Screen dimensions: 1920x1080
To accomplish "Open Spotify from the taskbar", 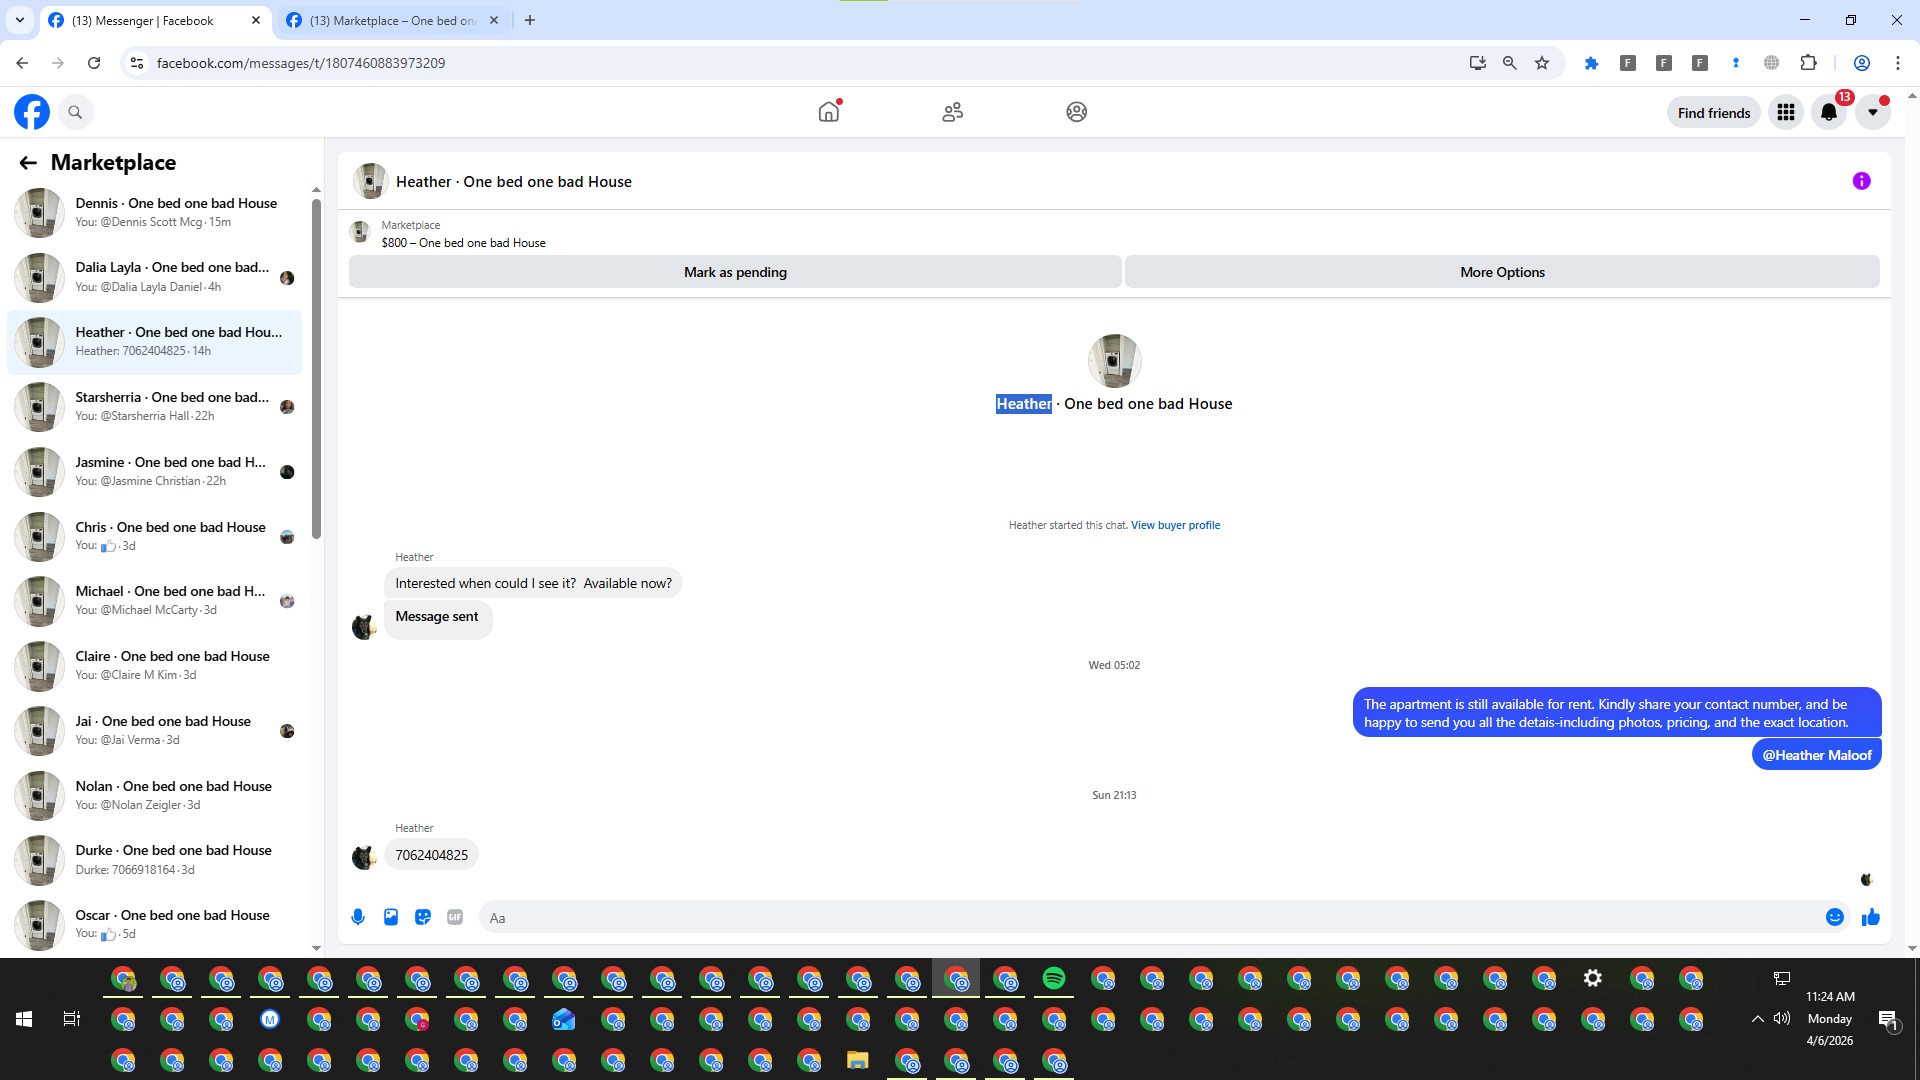I will click(x=1054, y=978).
